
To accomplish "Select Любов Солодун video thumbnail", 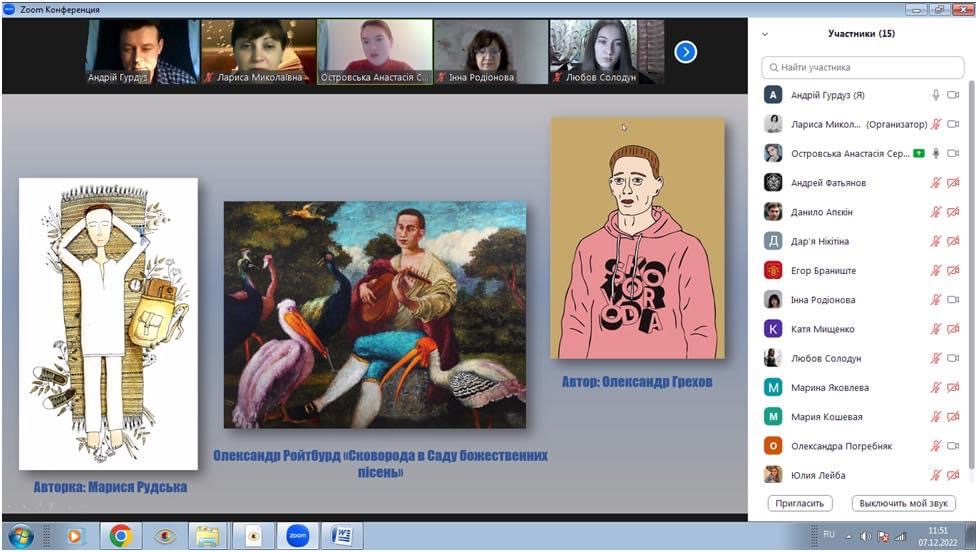I will (607, 52).
